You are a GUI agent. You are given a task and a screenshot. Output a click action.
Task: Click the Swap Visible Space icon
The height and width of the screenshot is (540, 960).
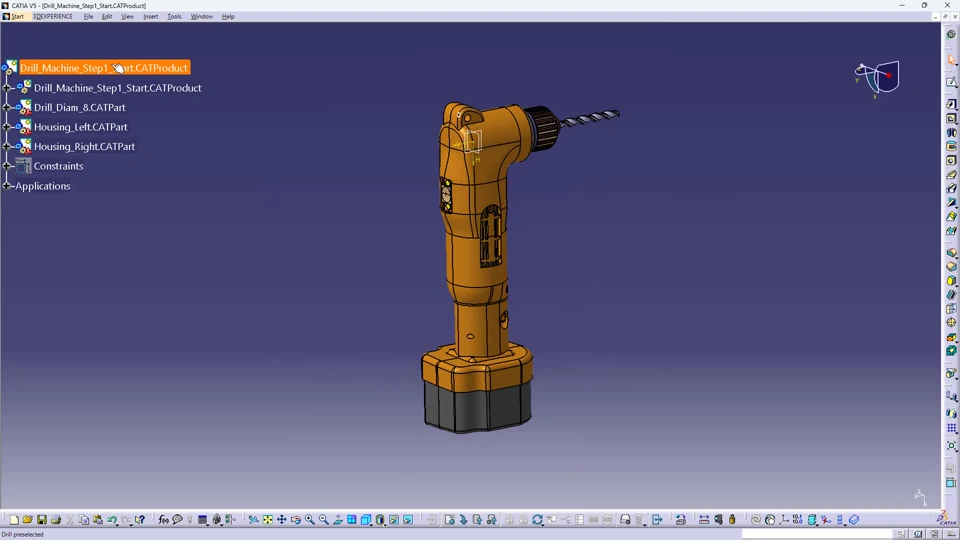408,520
